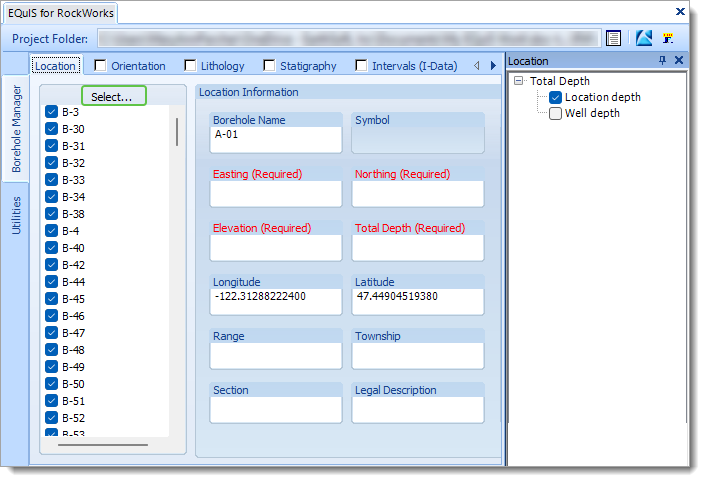This screenshot has height=482, width=705.
Task: Click the borehole list horizontal scrollbar
Action: [103, 445]
